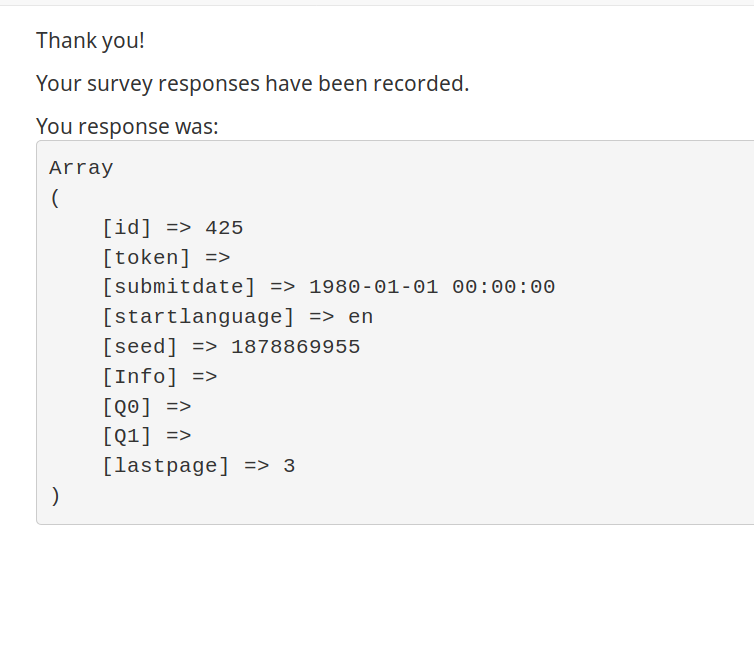Click the [Q1] entry line

point(147,437)
